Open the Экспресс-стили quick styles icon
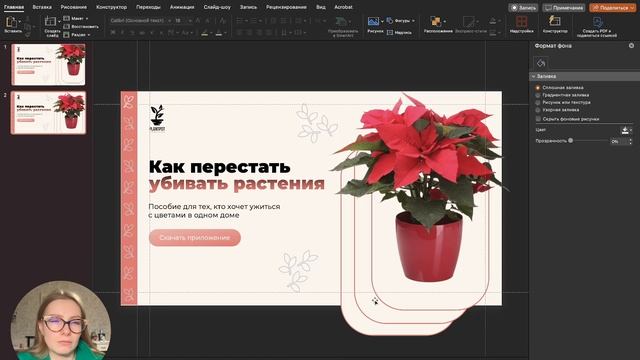Viewport: 640px width, 360px height. [469, 21]
